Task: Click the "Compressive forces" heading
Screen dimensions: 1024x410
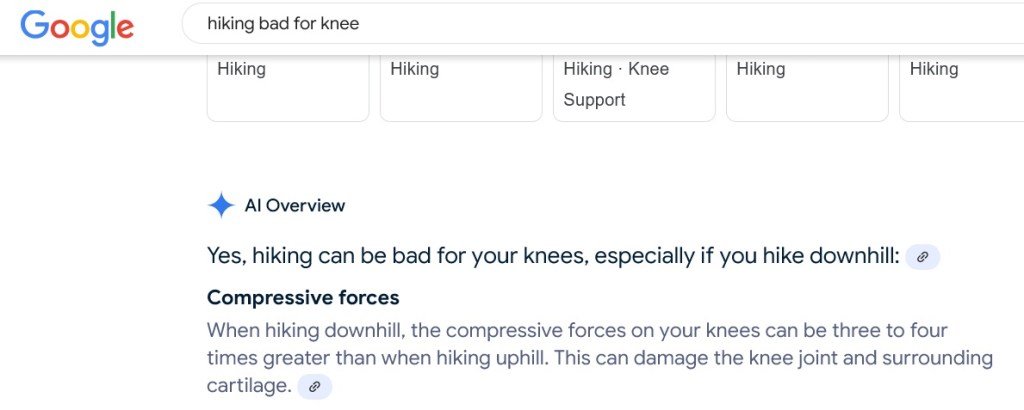Action: 303,297
